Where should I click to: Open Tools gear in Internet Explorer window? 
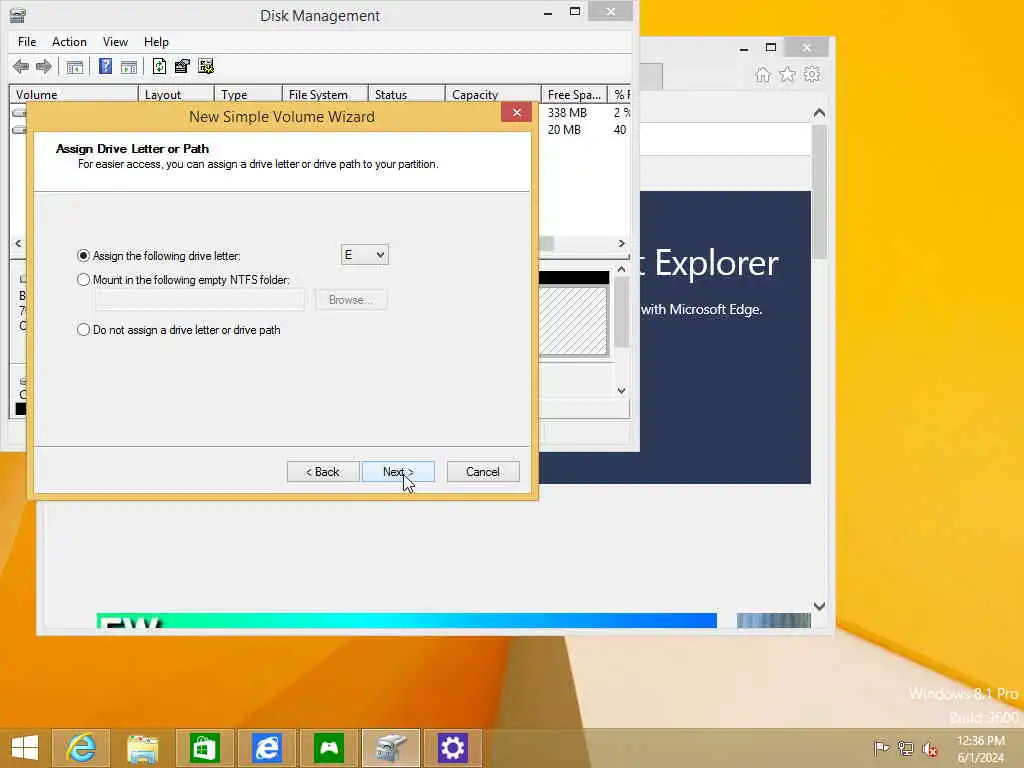[x=812, y=74]
